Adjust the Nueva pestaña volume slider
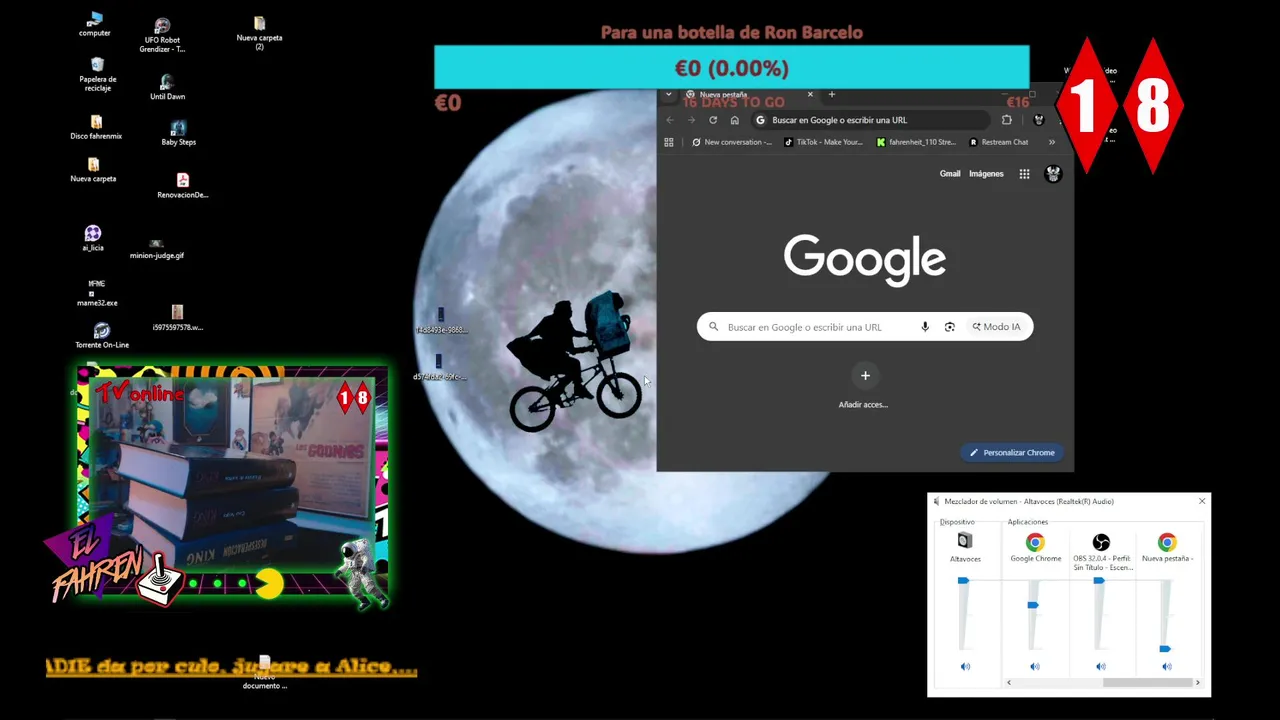 [x=1165, y=648]
